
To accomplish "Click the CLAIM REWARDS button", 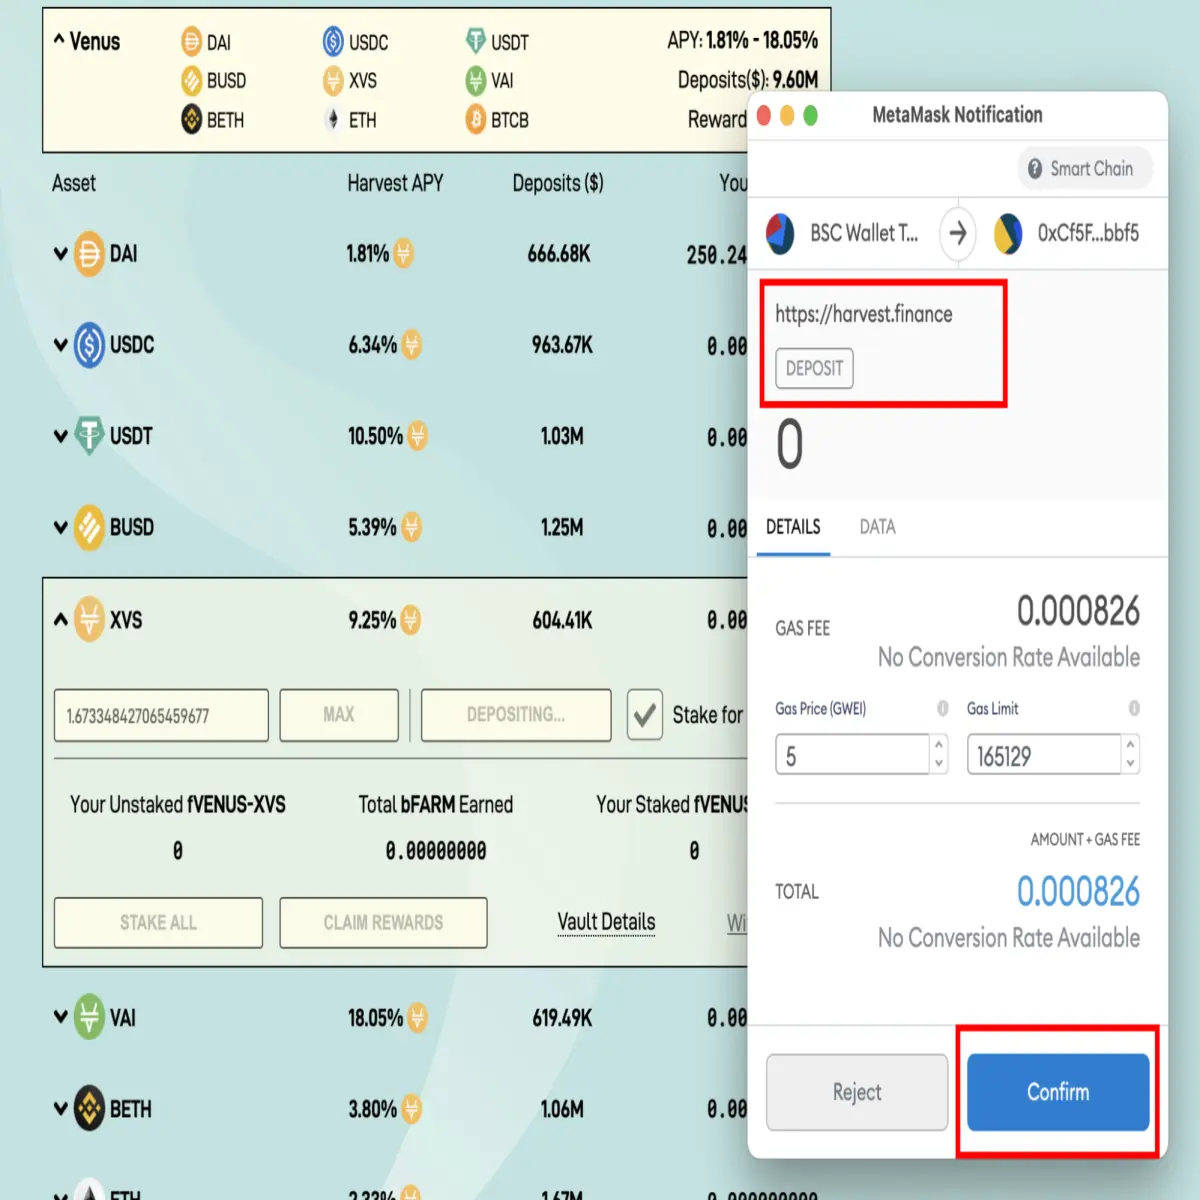I will point(383,922).
